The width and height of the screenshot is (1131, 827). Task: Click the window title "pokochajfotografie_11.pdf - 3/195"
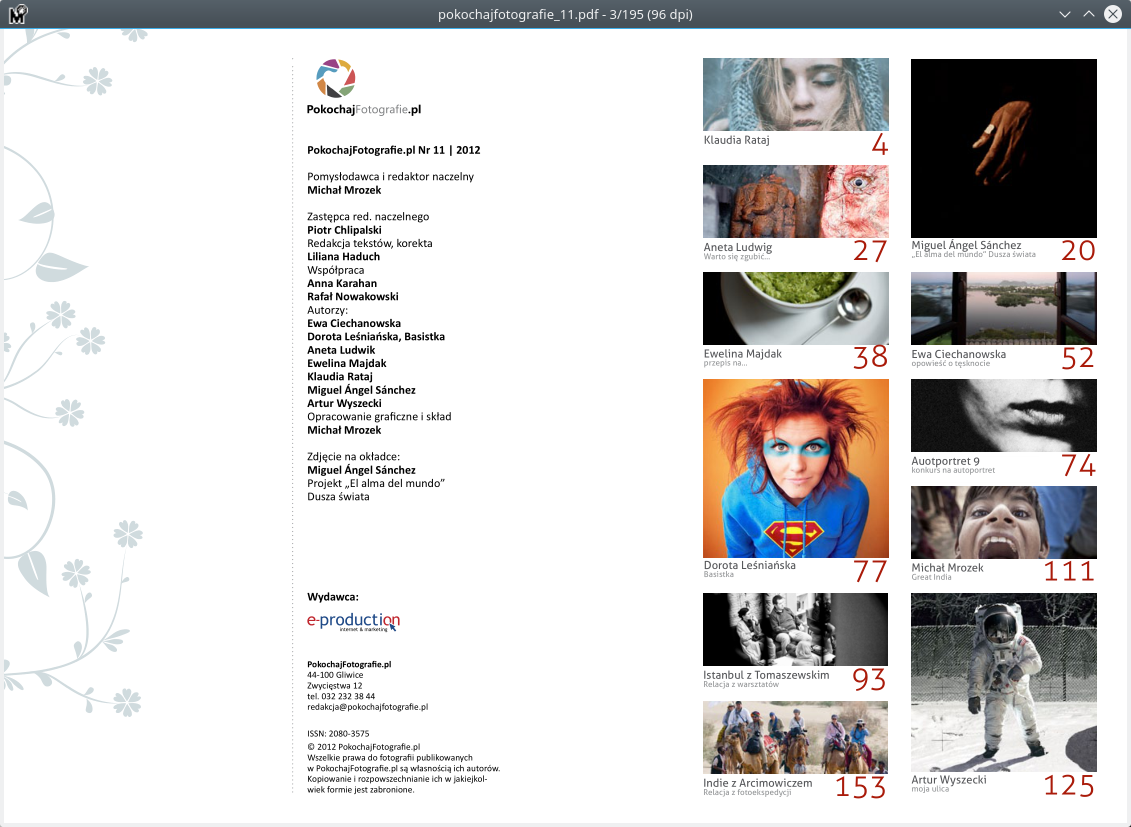tap(565, 14)
